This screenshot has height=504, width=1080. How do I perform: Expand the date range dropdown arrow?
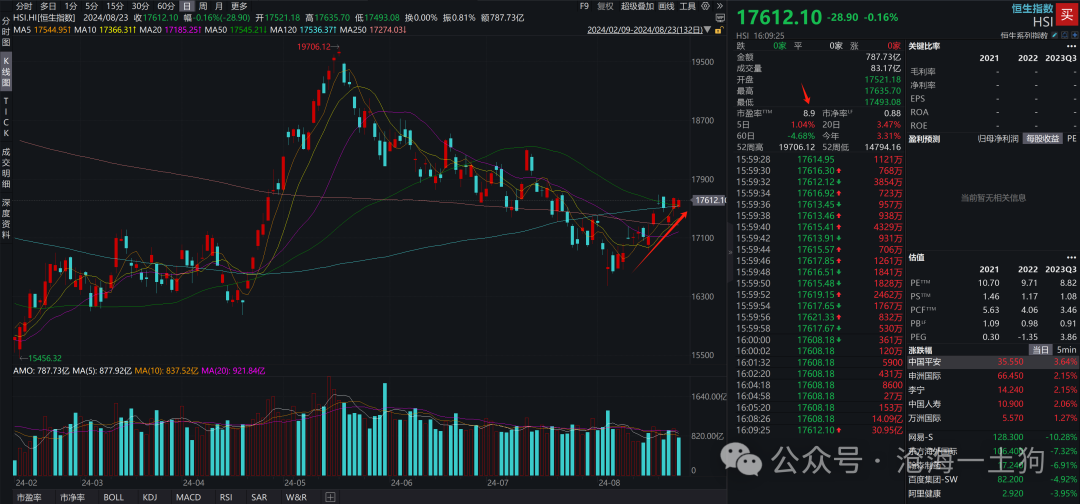707,30
